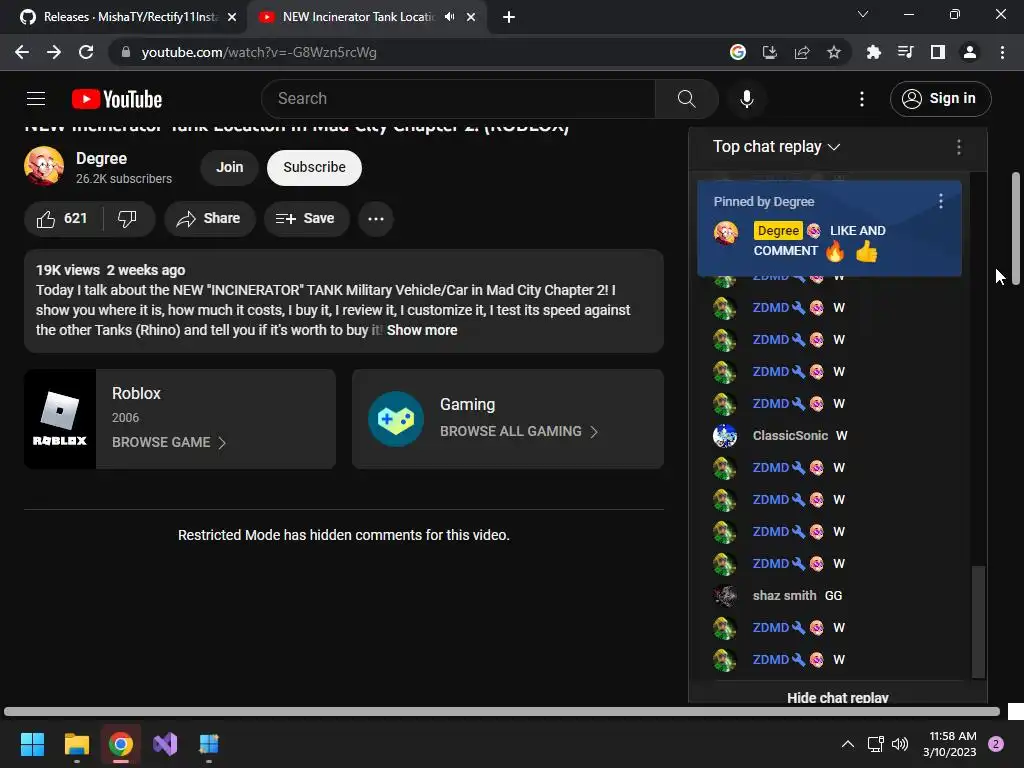Viewport: 1024px width, 768px height.
Task: Sign in to YouTube
Action: pos(940,99)
